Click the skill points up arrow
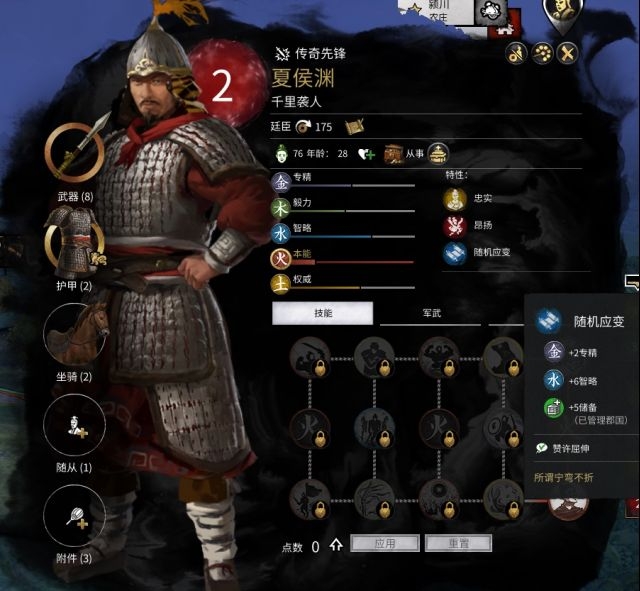The image size is (640, 591). (x=336, y=544)
